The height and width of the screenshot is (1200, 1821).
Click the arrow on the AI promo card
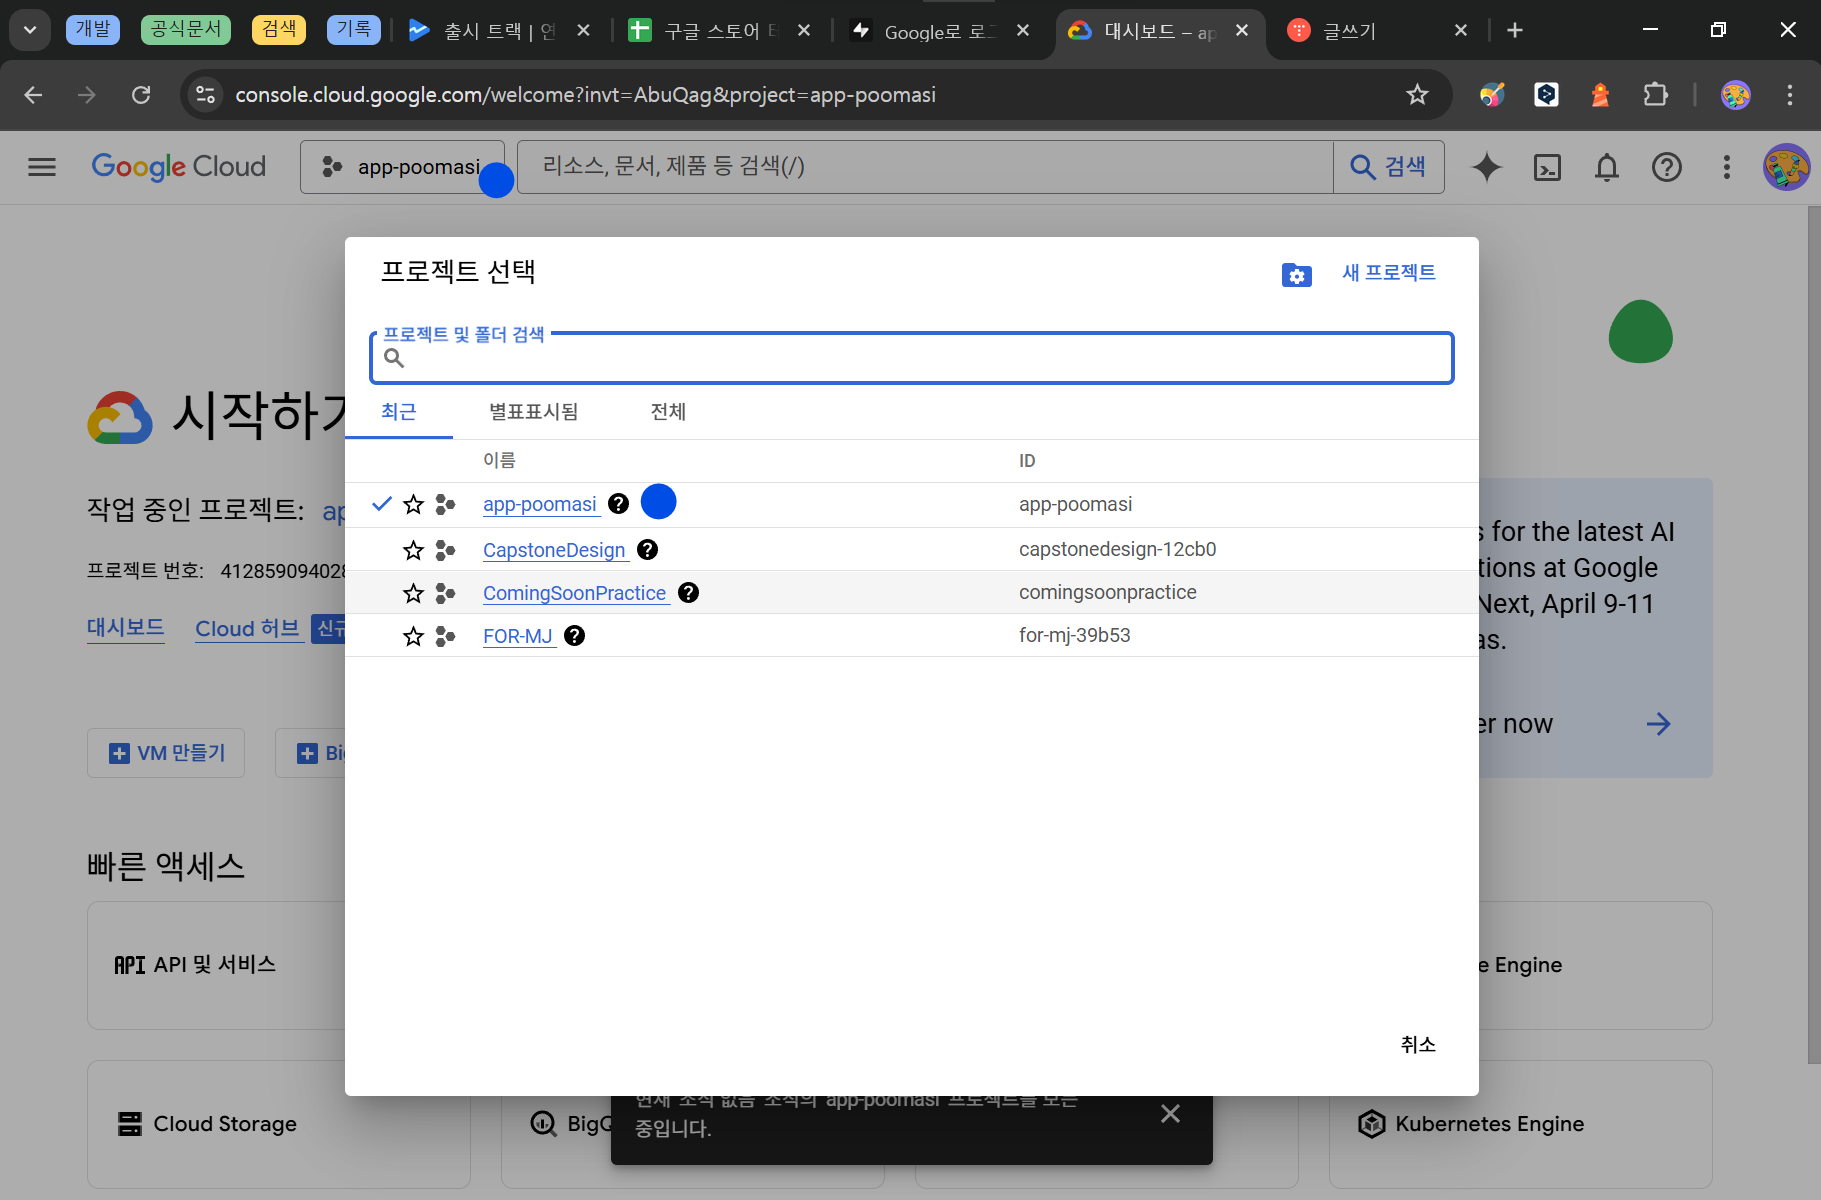point(1659,724)
